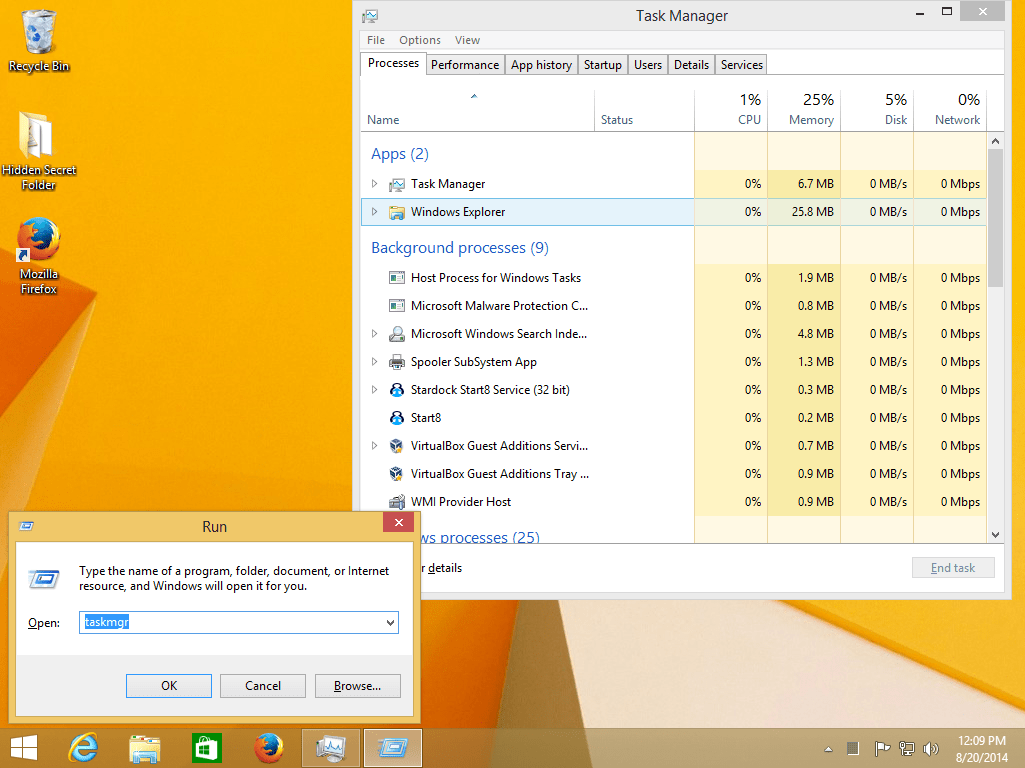Click the process list scroll down arrow

click(x=995, y=535)
